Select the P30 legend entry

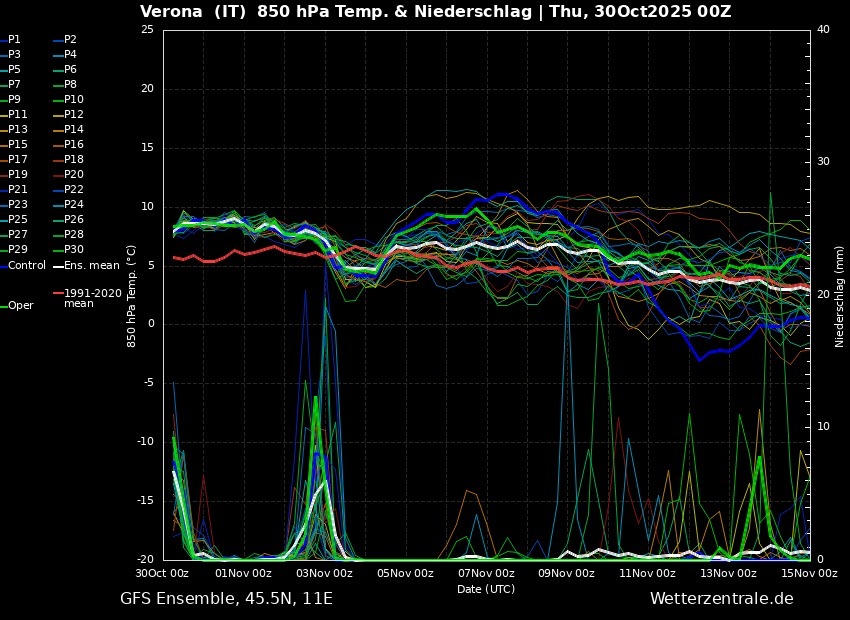click(73, 250)
